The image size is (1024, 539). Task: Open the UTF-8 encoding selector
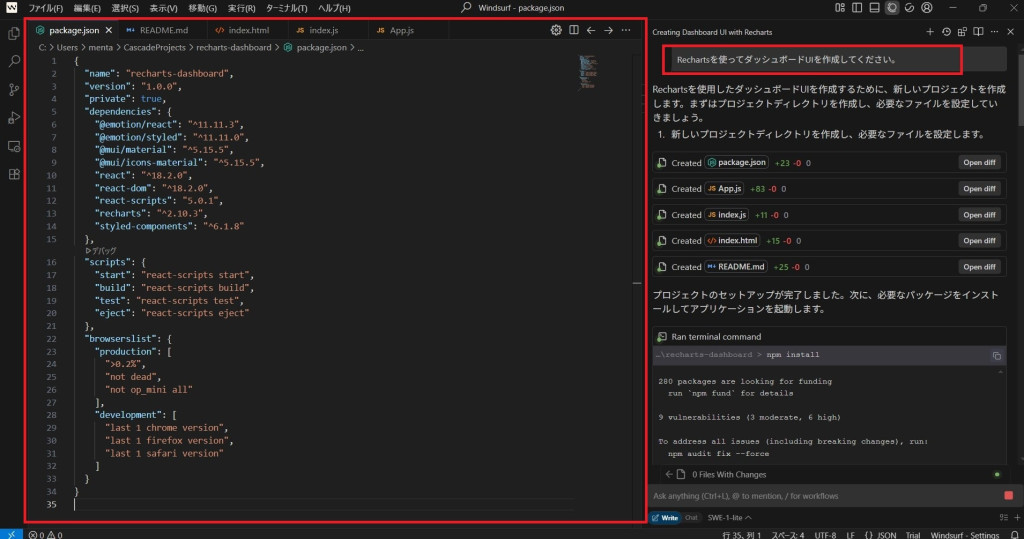pos(825,535)
